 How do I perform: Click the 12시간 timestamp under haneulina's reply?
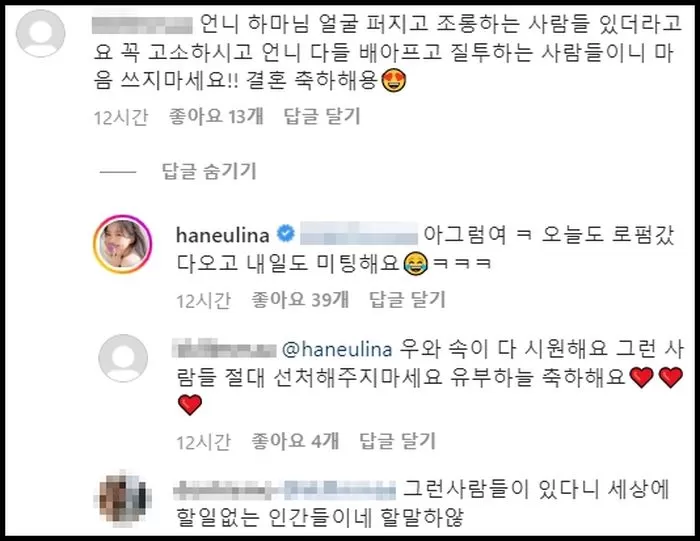204,301
